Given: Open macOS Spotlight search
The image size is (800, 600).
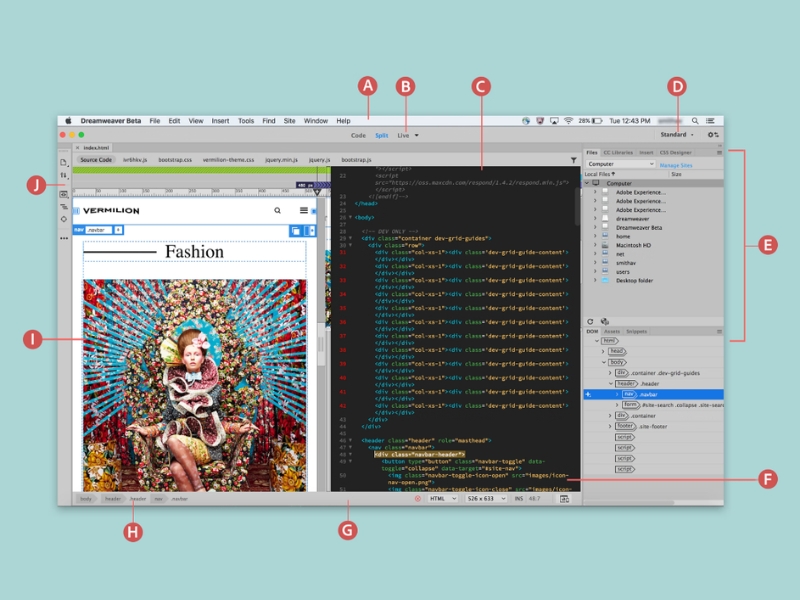Looking at the screenshot, I should pos(695,121).
